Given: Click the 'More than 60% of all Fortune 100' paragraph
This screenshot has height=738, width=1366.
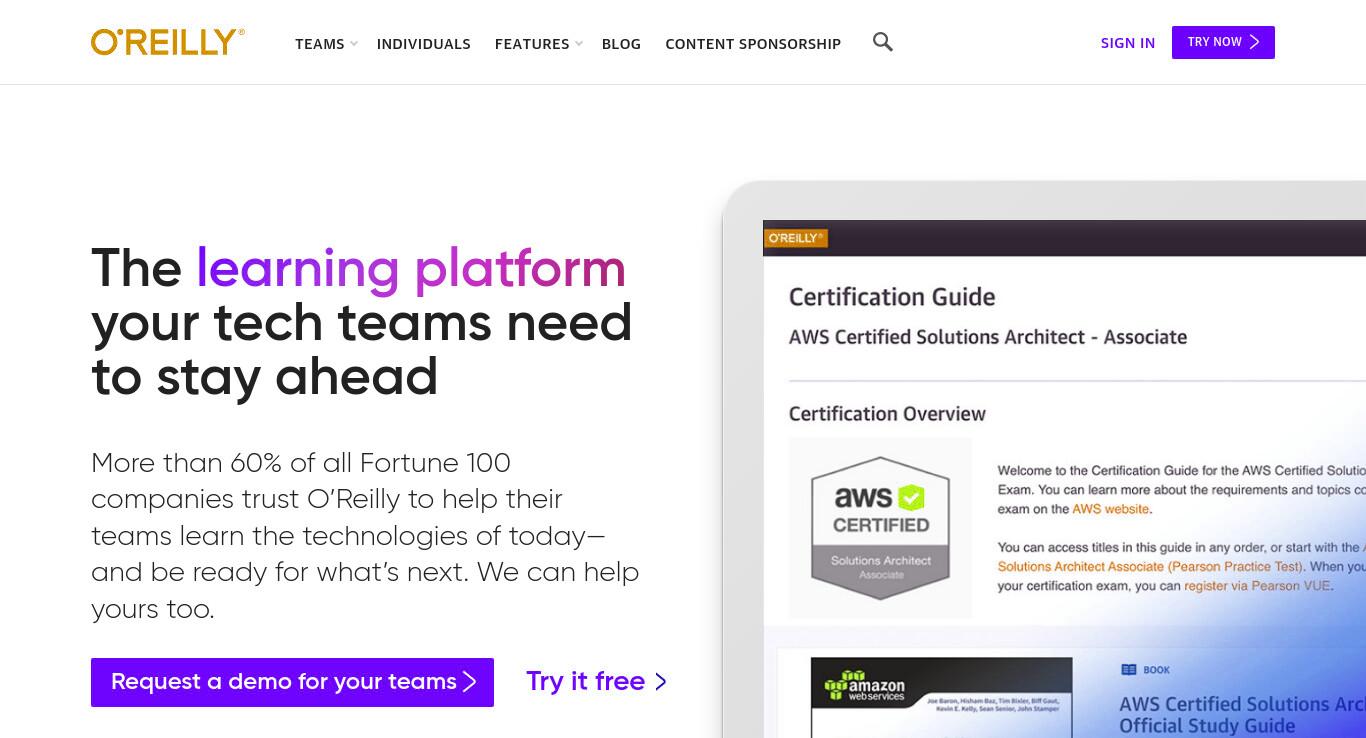Looking at the screenshot, I should 365,536.
